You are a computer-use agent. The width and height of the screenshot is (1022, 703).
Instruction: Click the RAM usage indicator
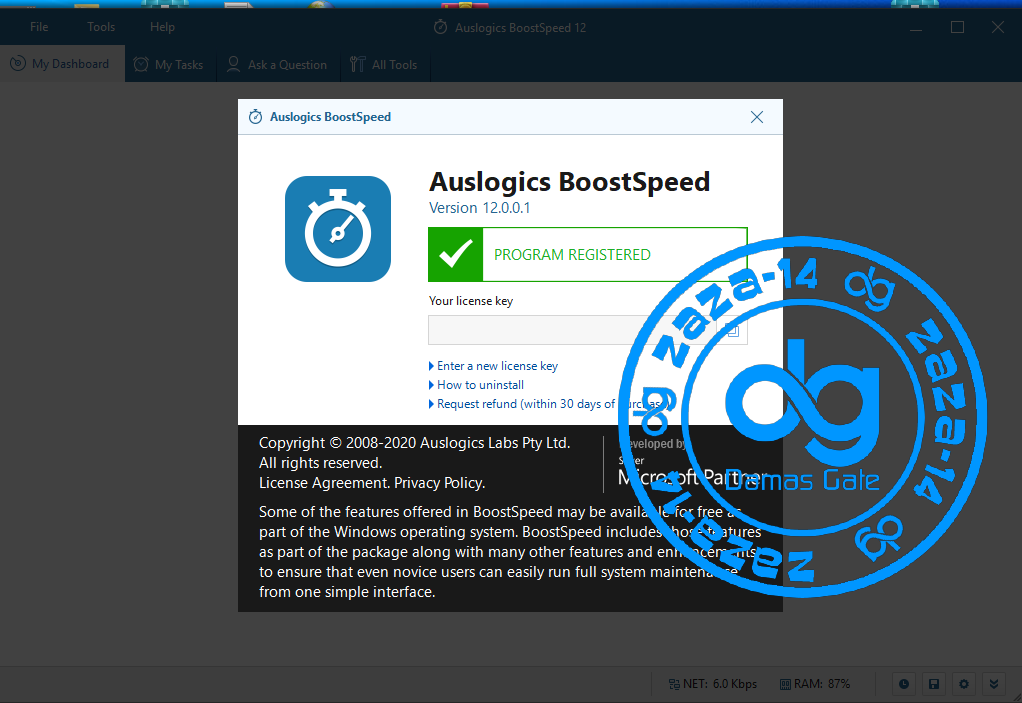point(815,684)
